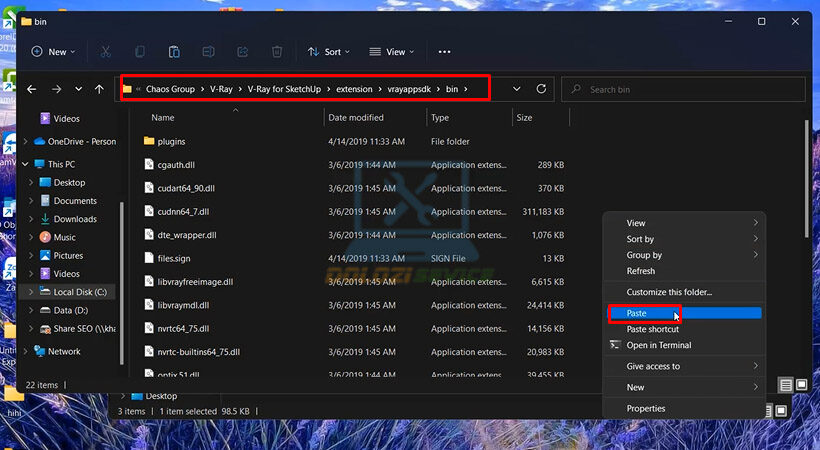
Task: Click the Delete trash icon in toolbar
Action: [277, 52]
